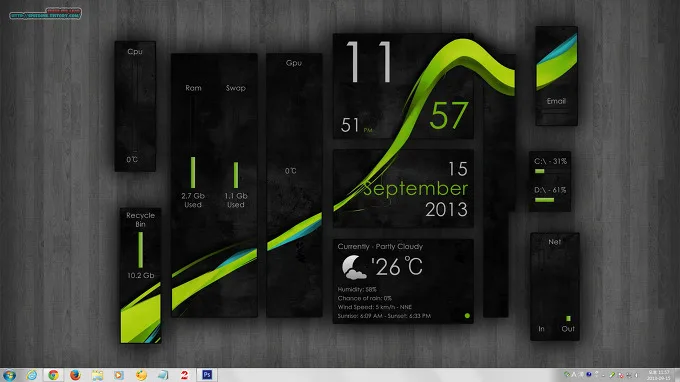This screenshot has width=680, height=382.
Task: Click the 'D:\ - 61%' label
Action: click(550, 190)
